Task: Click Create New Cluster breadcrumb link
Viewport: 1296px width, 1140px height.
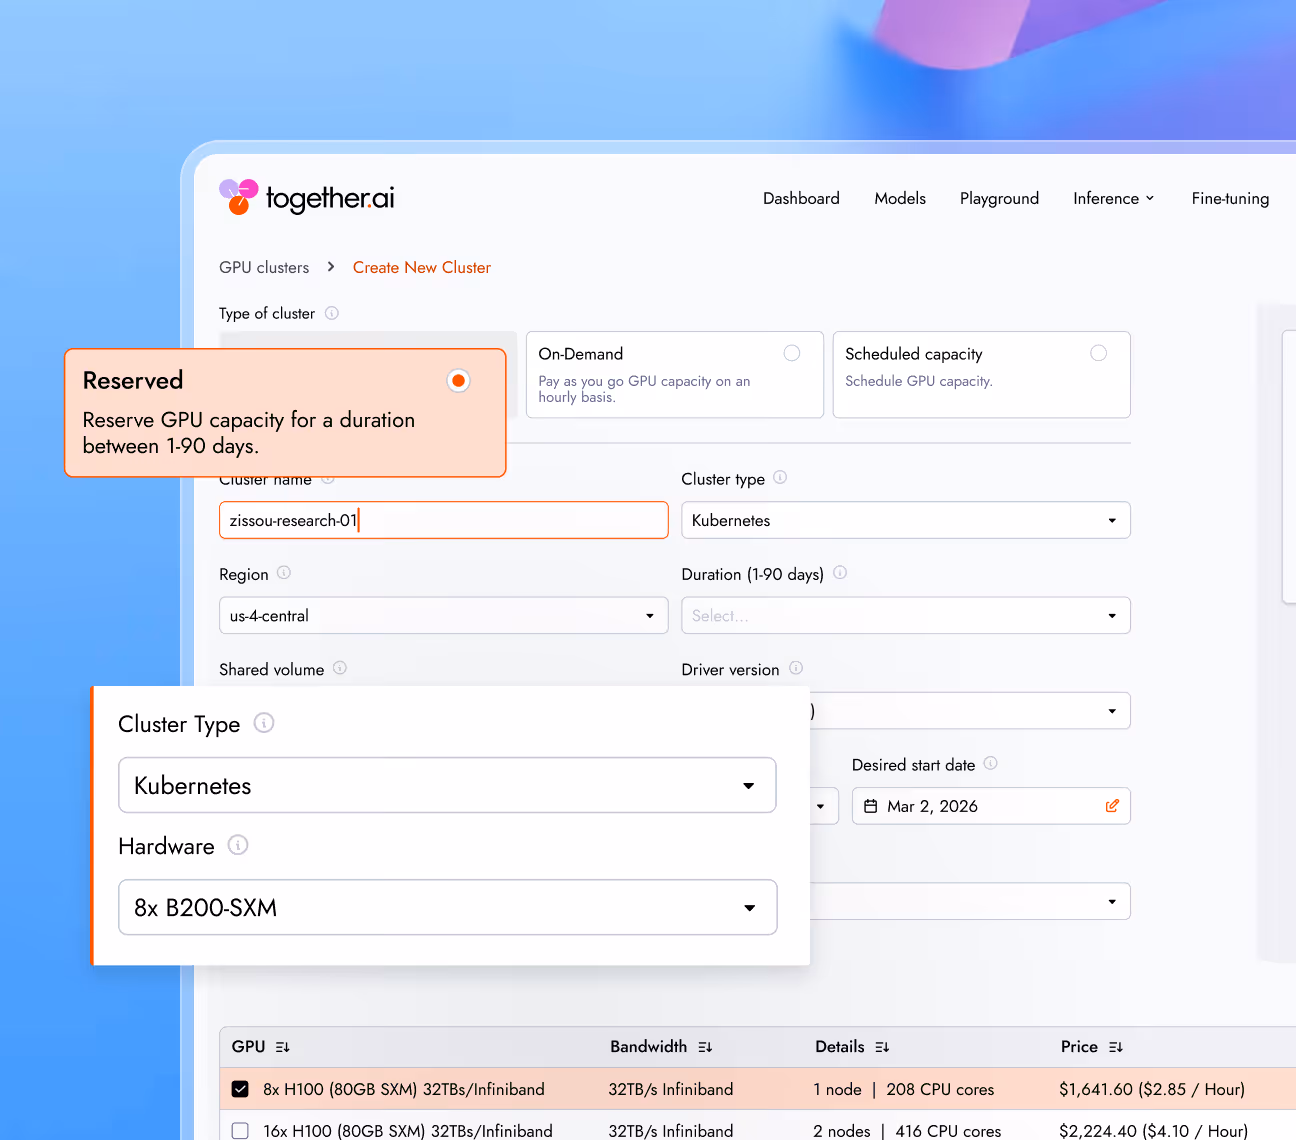Action: 422,267
